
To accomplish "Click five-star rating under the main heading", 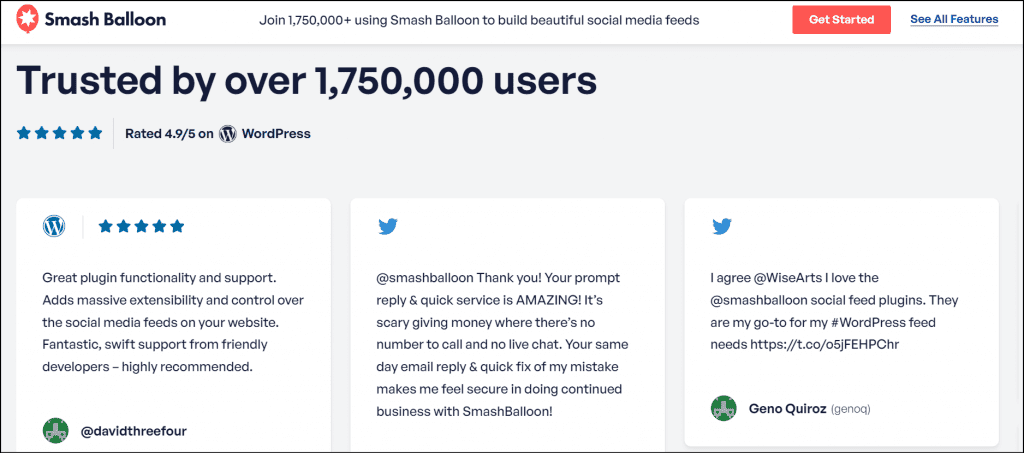I will tap(59, 133).
